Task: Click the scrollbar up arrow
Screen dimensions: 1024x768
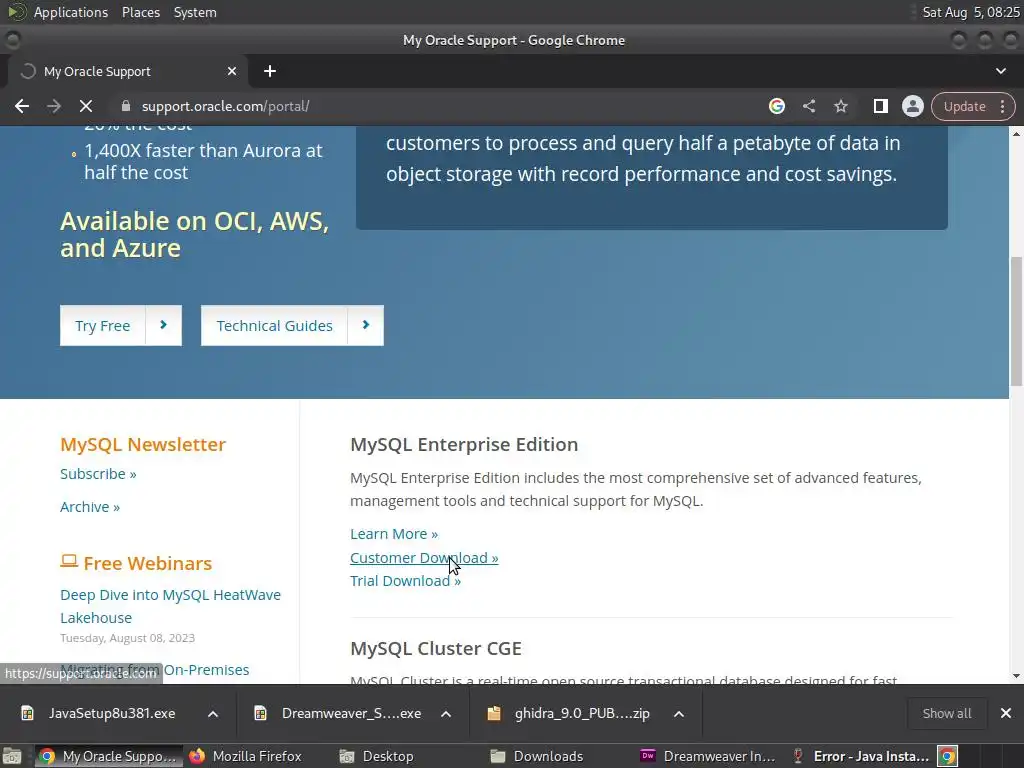Action: [x=1016, y=134]
